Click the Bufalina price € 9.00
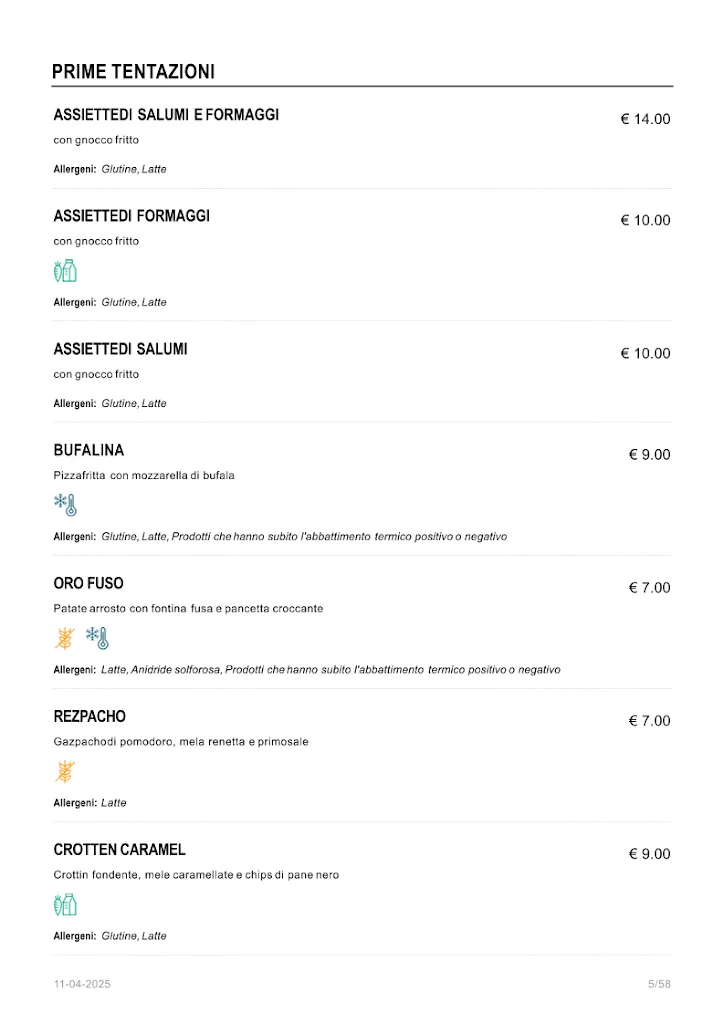The height and width of the screenshot is (1024, 724). point(649,454)
